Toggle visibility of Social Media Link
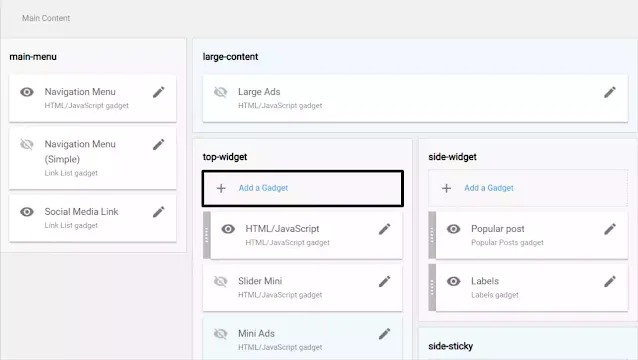638x360 pixels. pyautogui.click(x=27, y=212)
